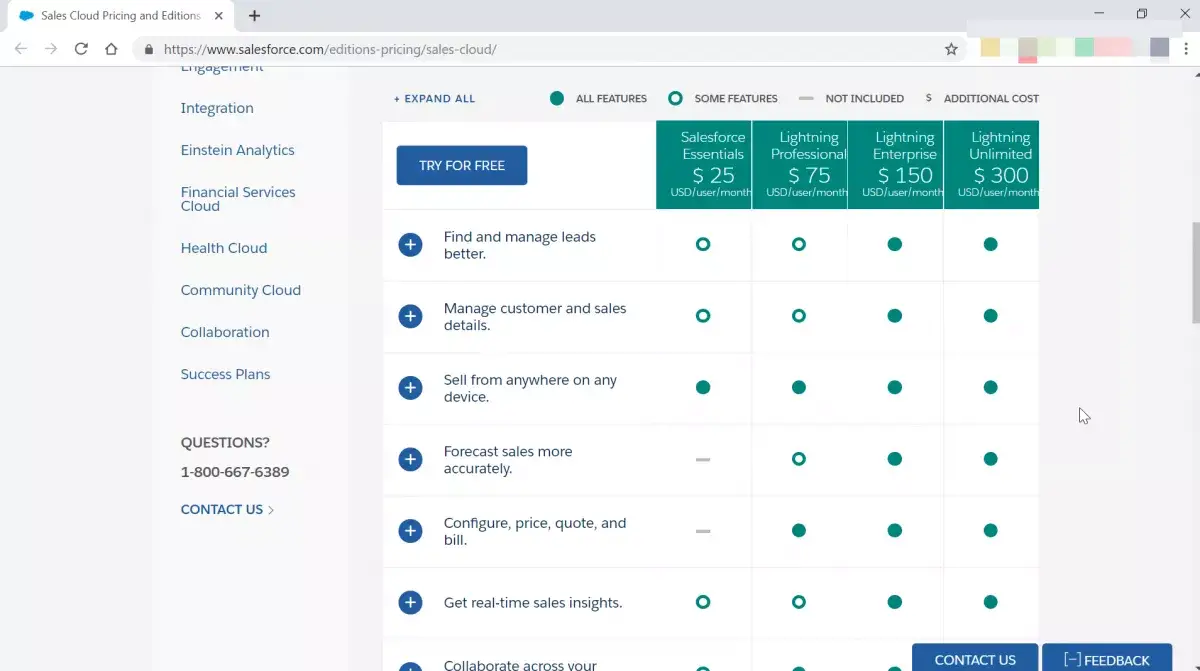Click Professional ring icon in leads row
The height and width of the screenshot is (671, 1200).
(x=799, y=244)
